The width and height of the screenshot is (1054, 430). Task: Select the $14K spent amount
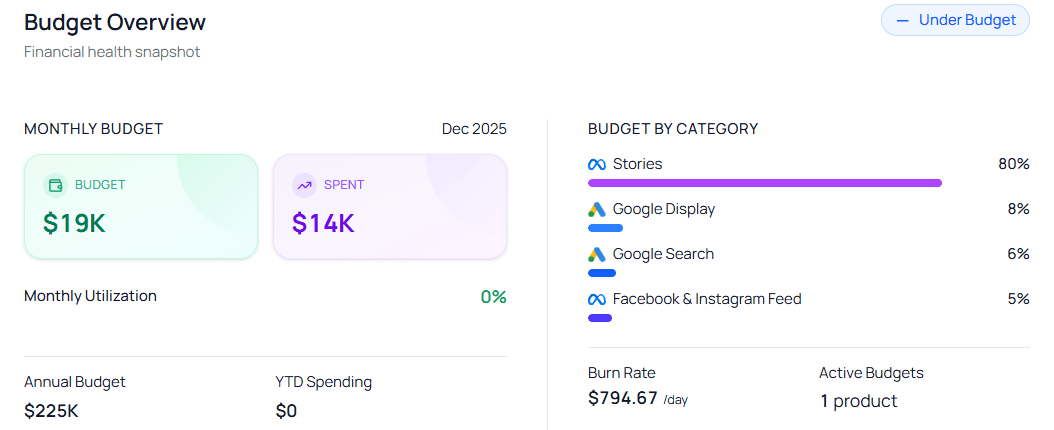pyautogui.click(x=323, y=223)
